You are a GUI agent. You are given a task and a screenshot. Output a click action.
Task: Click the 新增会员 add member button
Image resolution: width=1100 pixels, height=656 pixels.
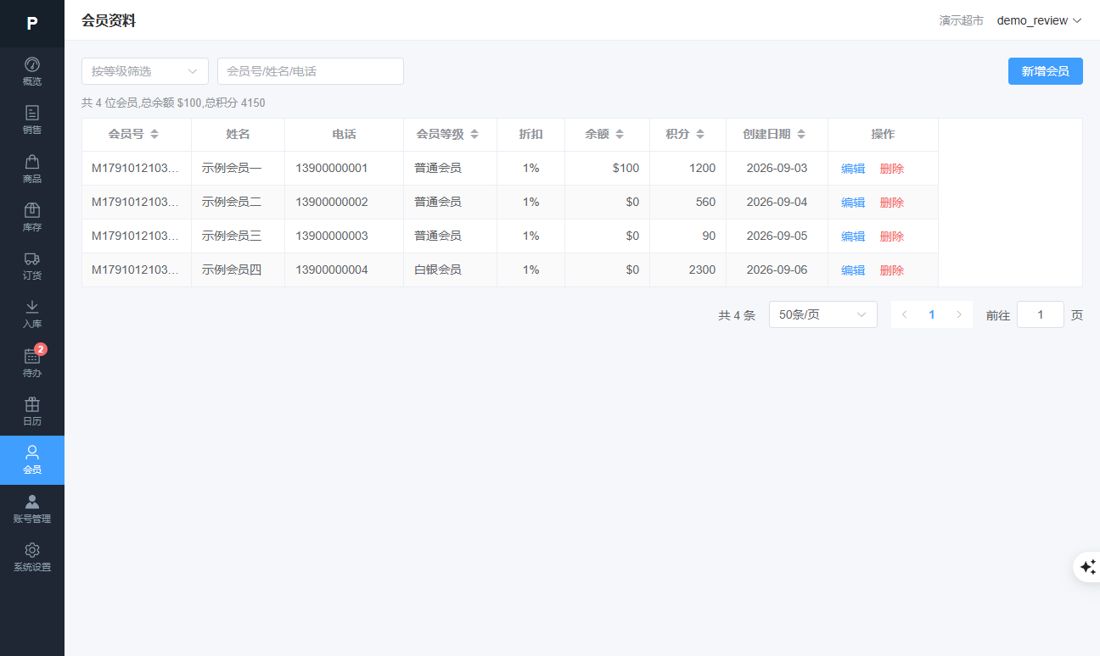point(1045,72)
